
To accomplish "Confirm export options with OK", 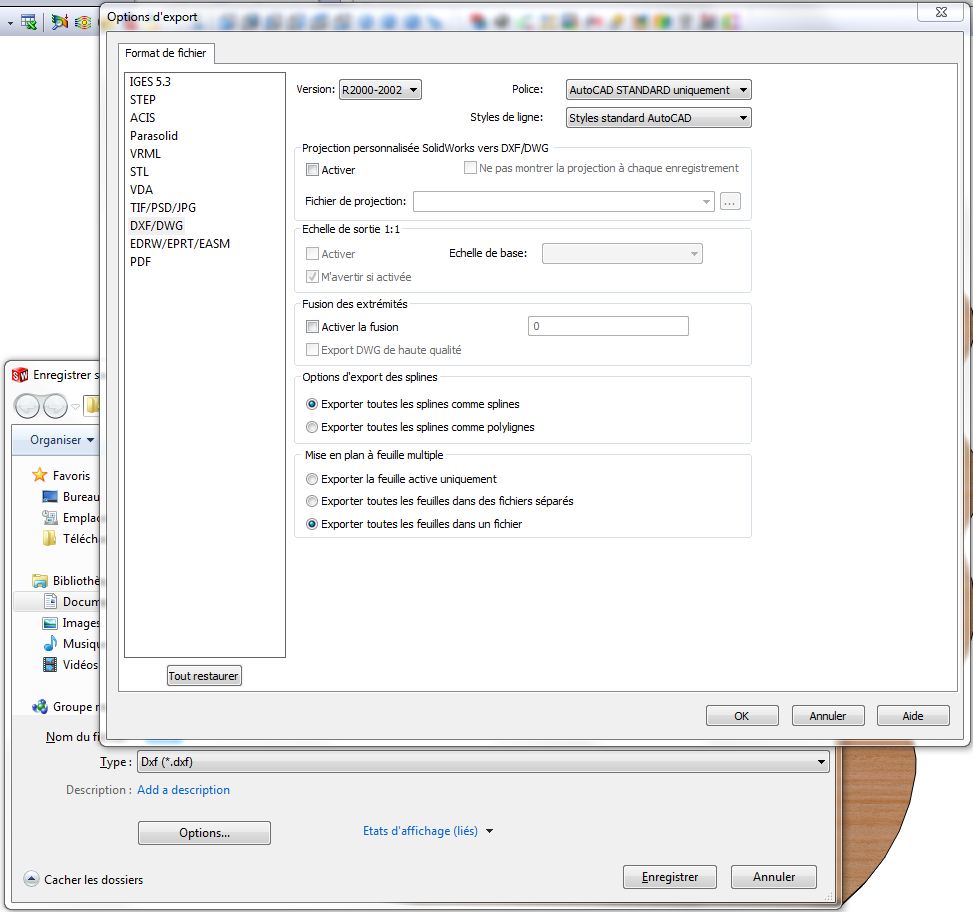I will click(x=742, y=716).
